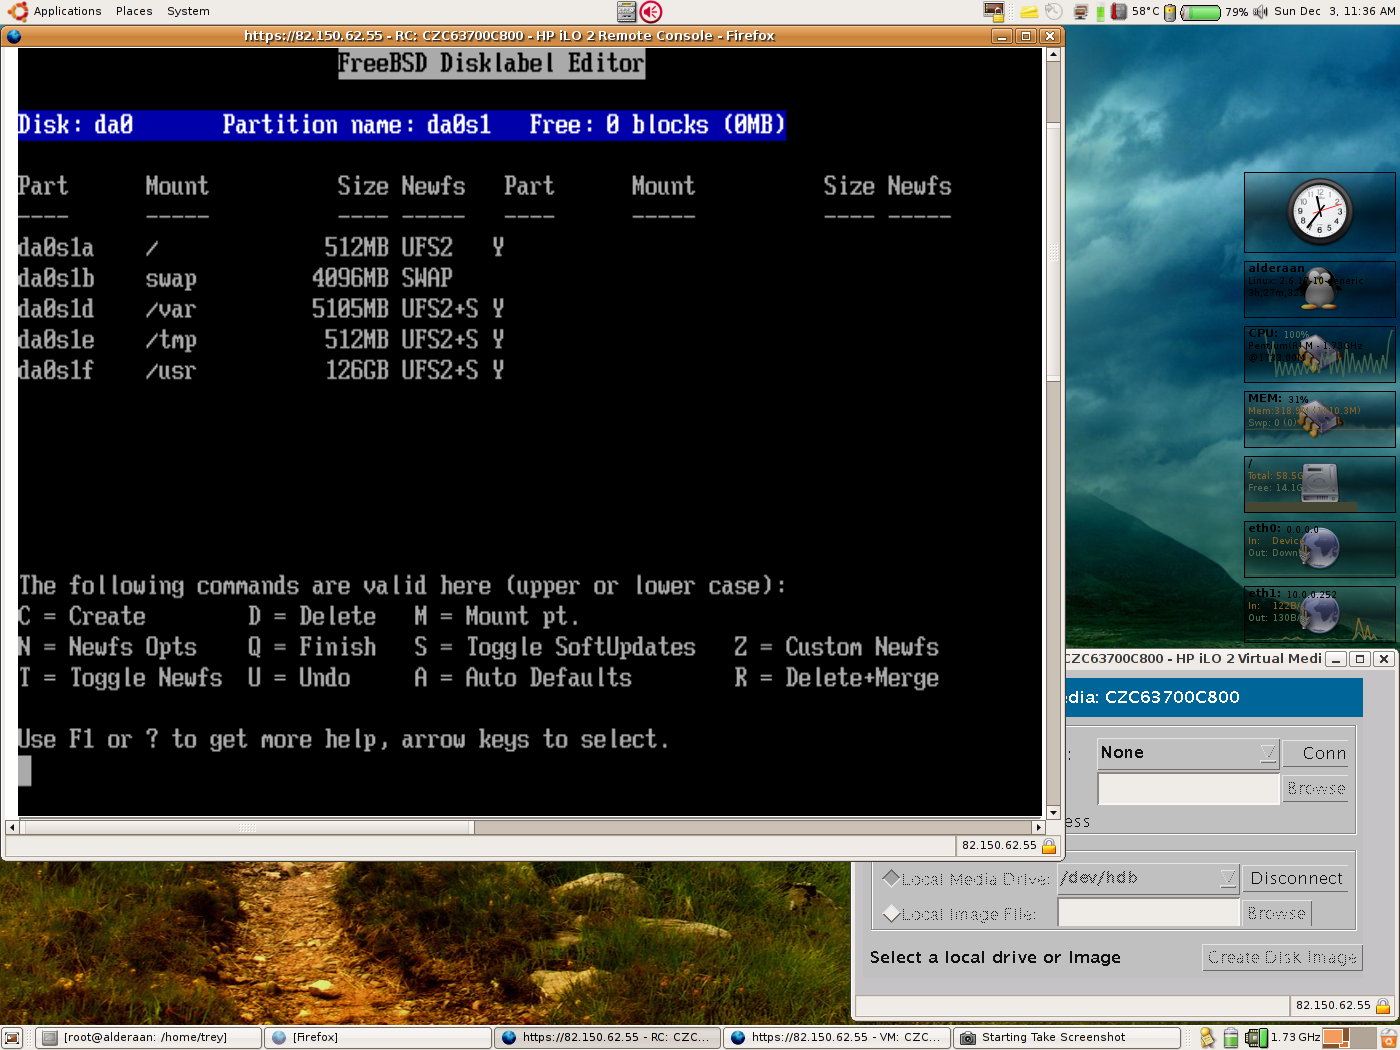Click the red muted speaker icon

(651, 12)
